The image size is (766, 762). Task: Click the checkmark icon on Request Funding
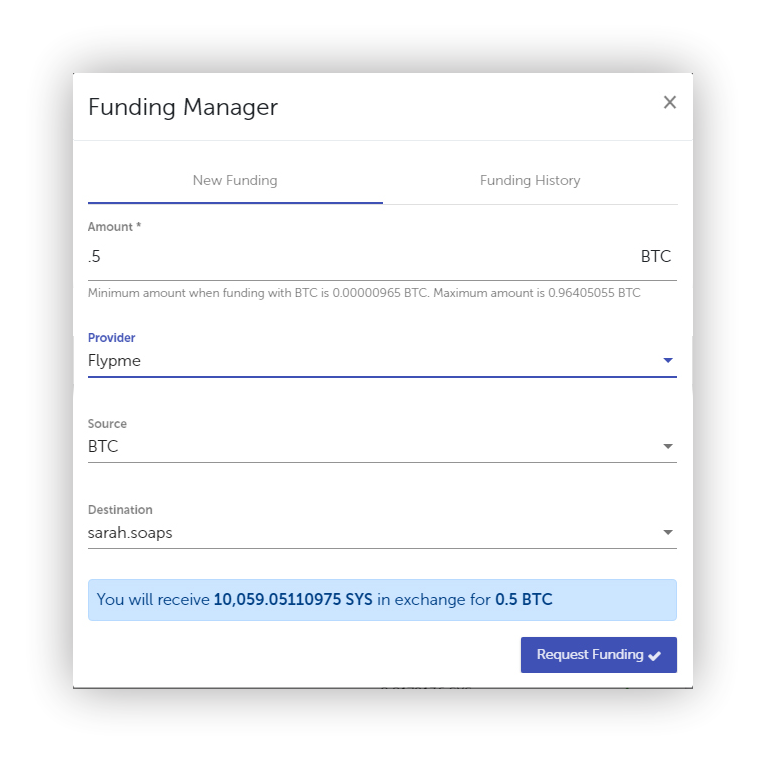pos(655,656)
